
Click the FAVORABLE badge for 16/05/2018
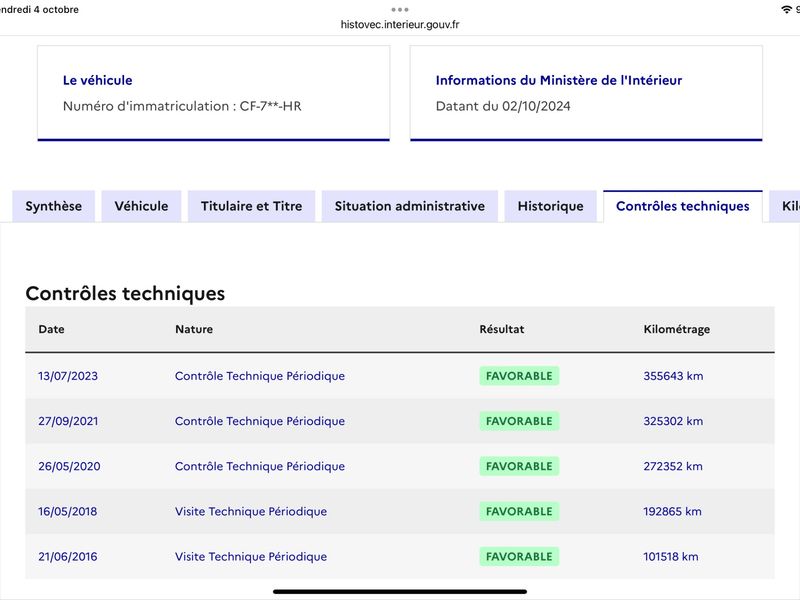pos(519,511)
